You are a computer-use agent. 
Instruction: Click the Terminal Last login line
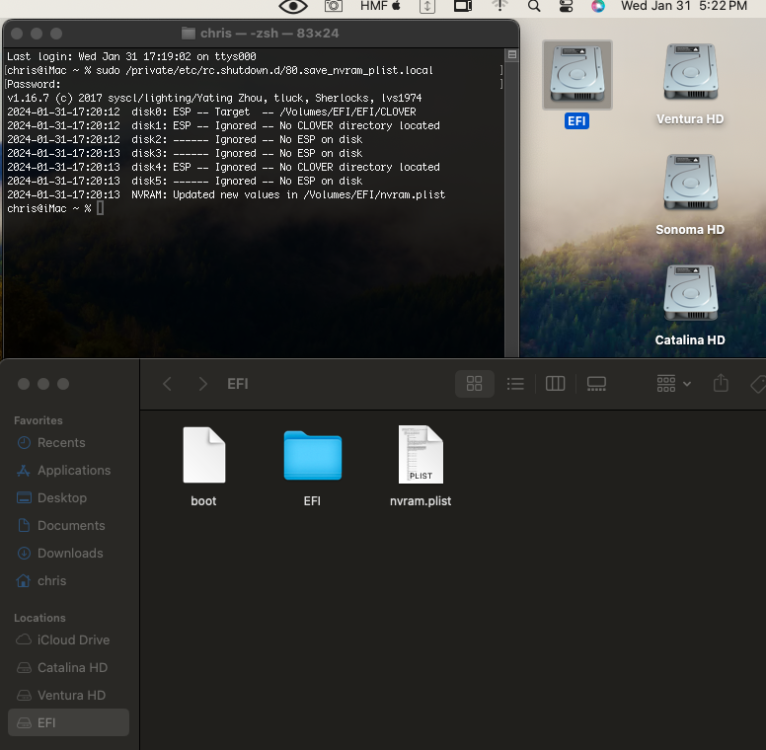coord(131,57)
